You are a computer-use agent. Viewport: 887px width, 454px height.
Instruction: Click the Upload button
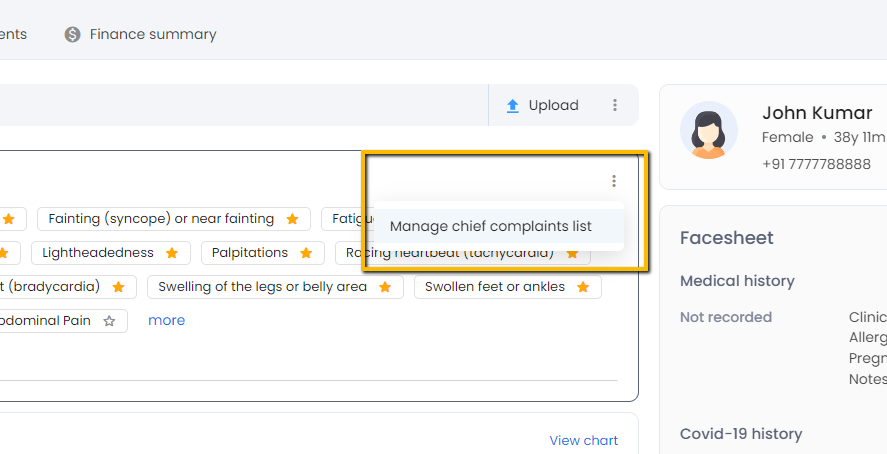pyautogui.click(x=542, y=105)
